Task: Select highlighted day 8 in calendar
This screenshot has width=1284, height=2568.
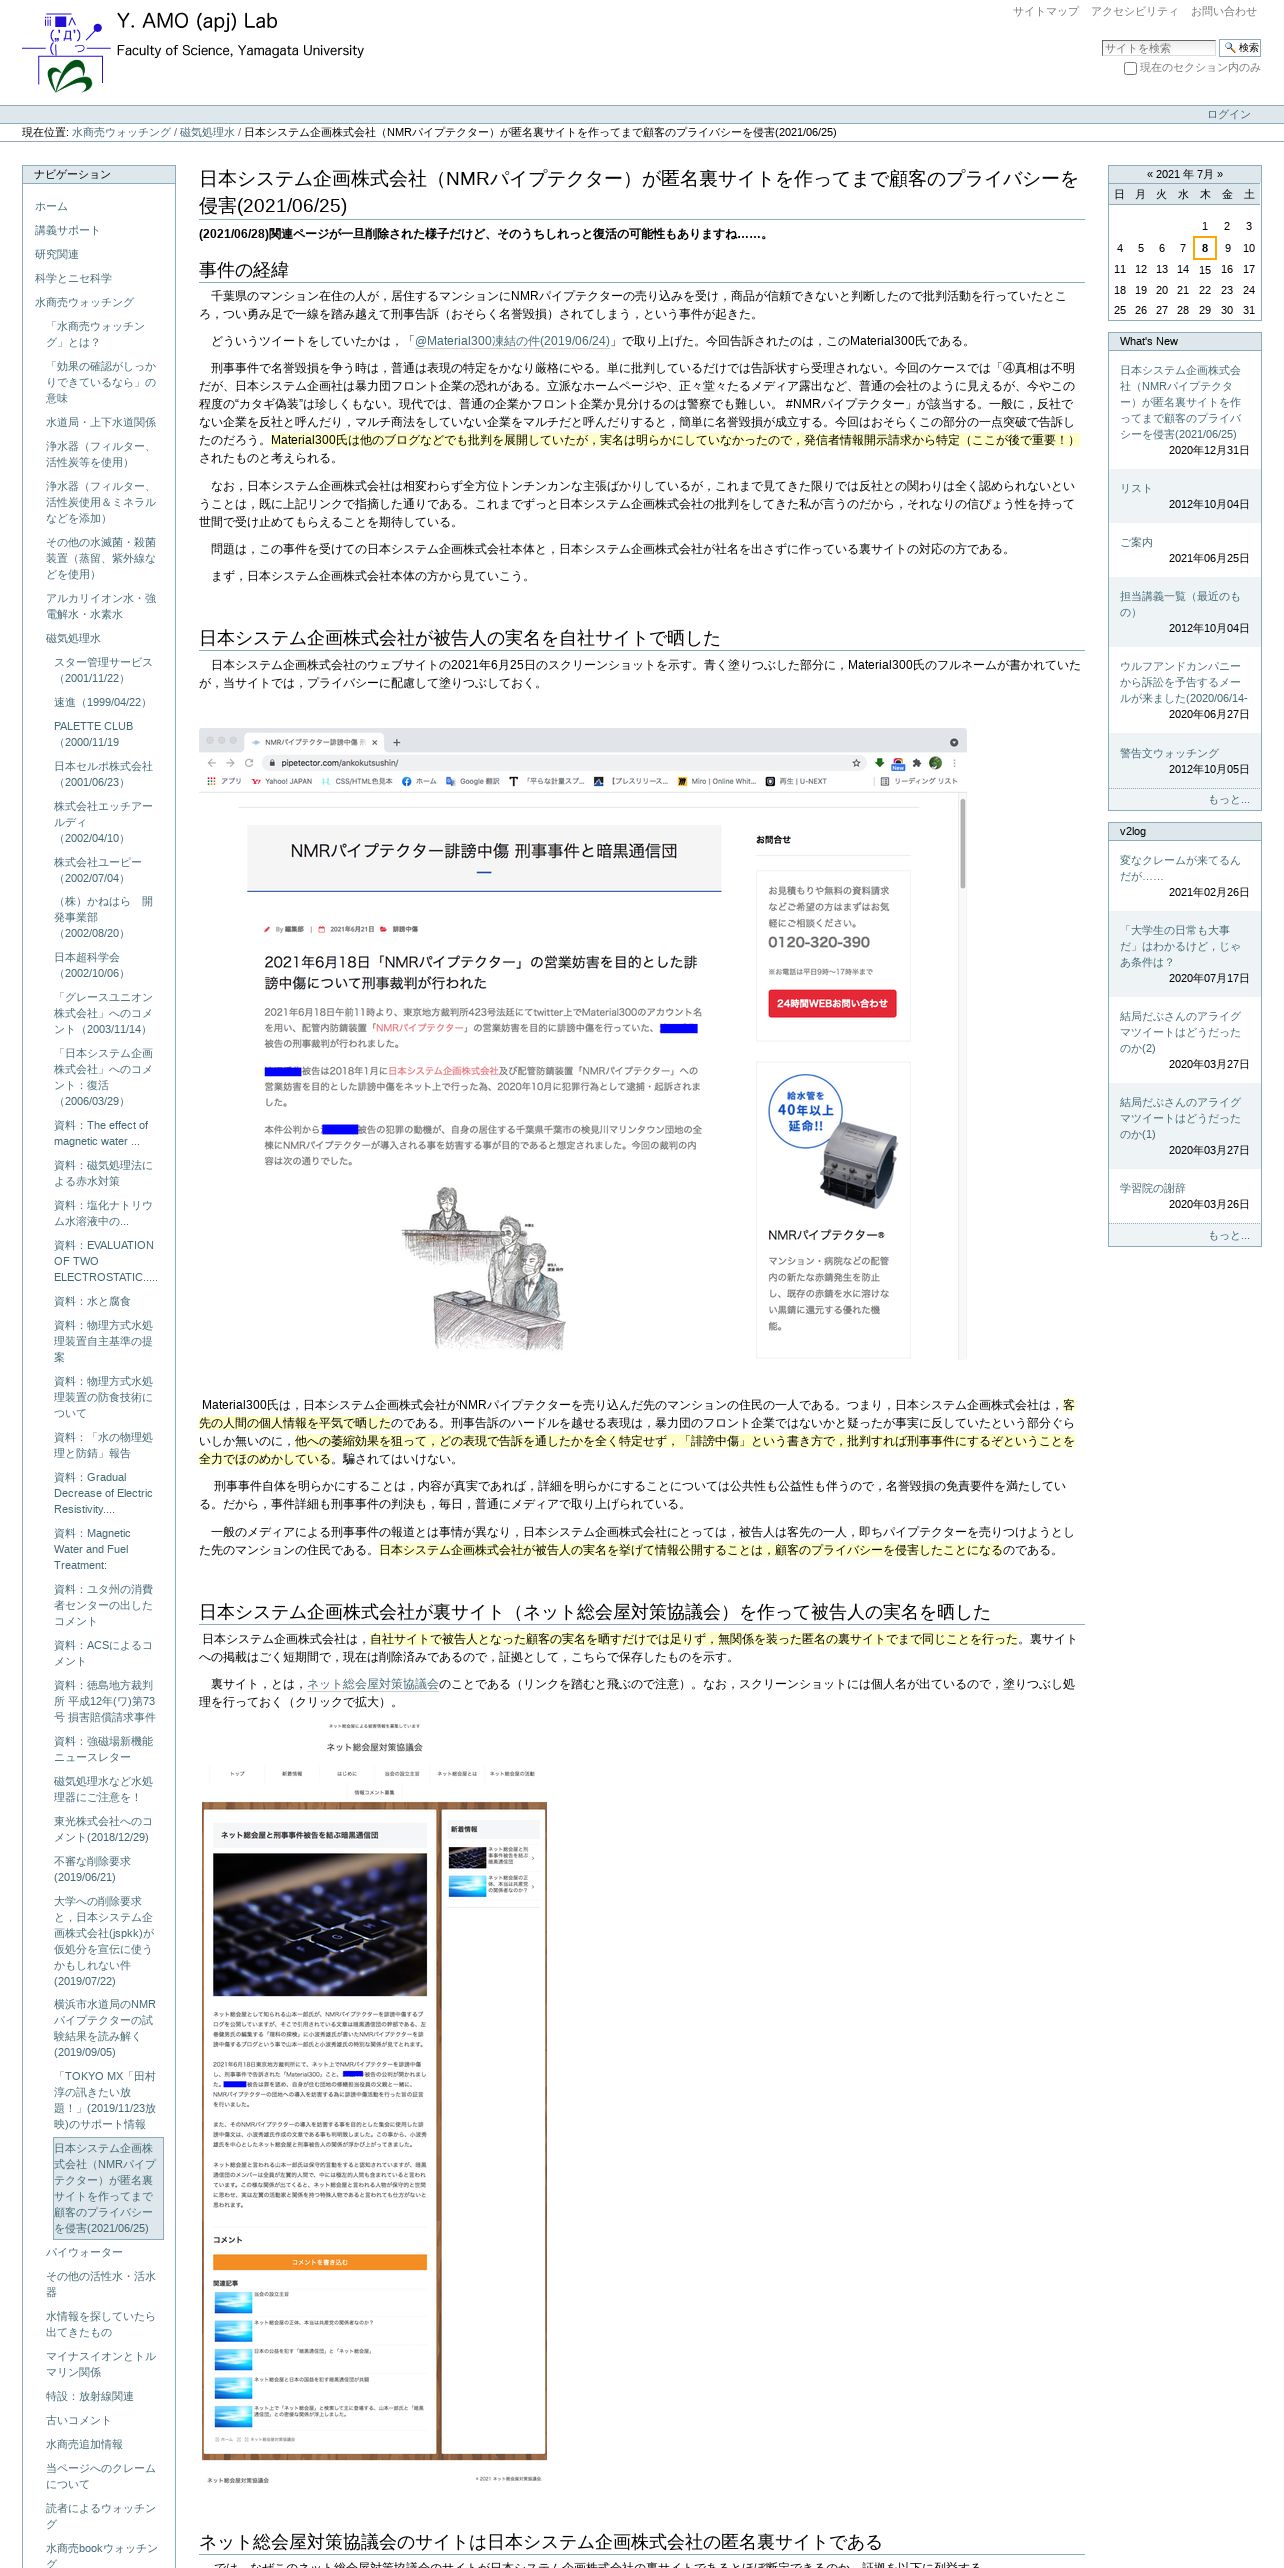Action: [x=1204, y=248]
